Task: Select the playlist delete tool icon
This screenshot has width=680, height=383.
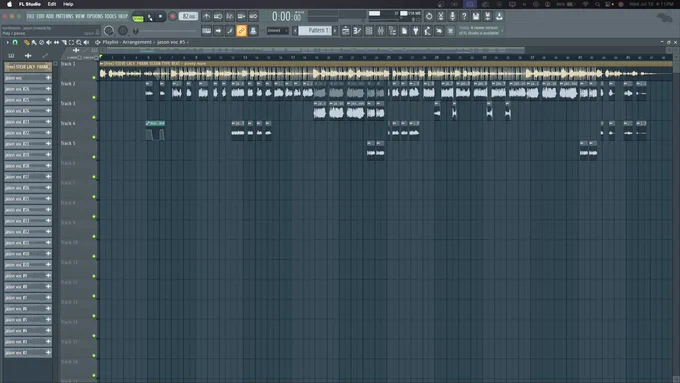Action: [41, 43]
